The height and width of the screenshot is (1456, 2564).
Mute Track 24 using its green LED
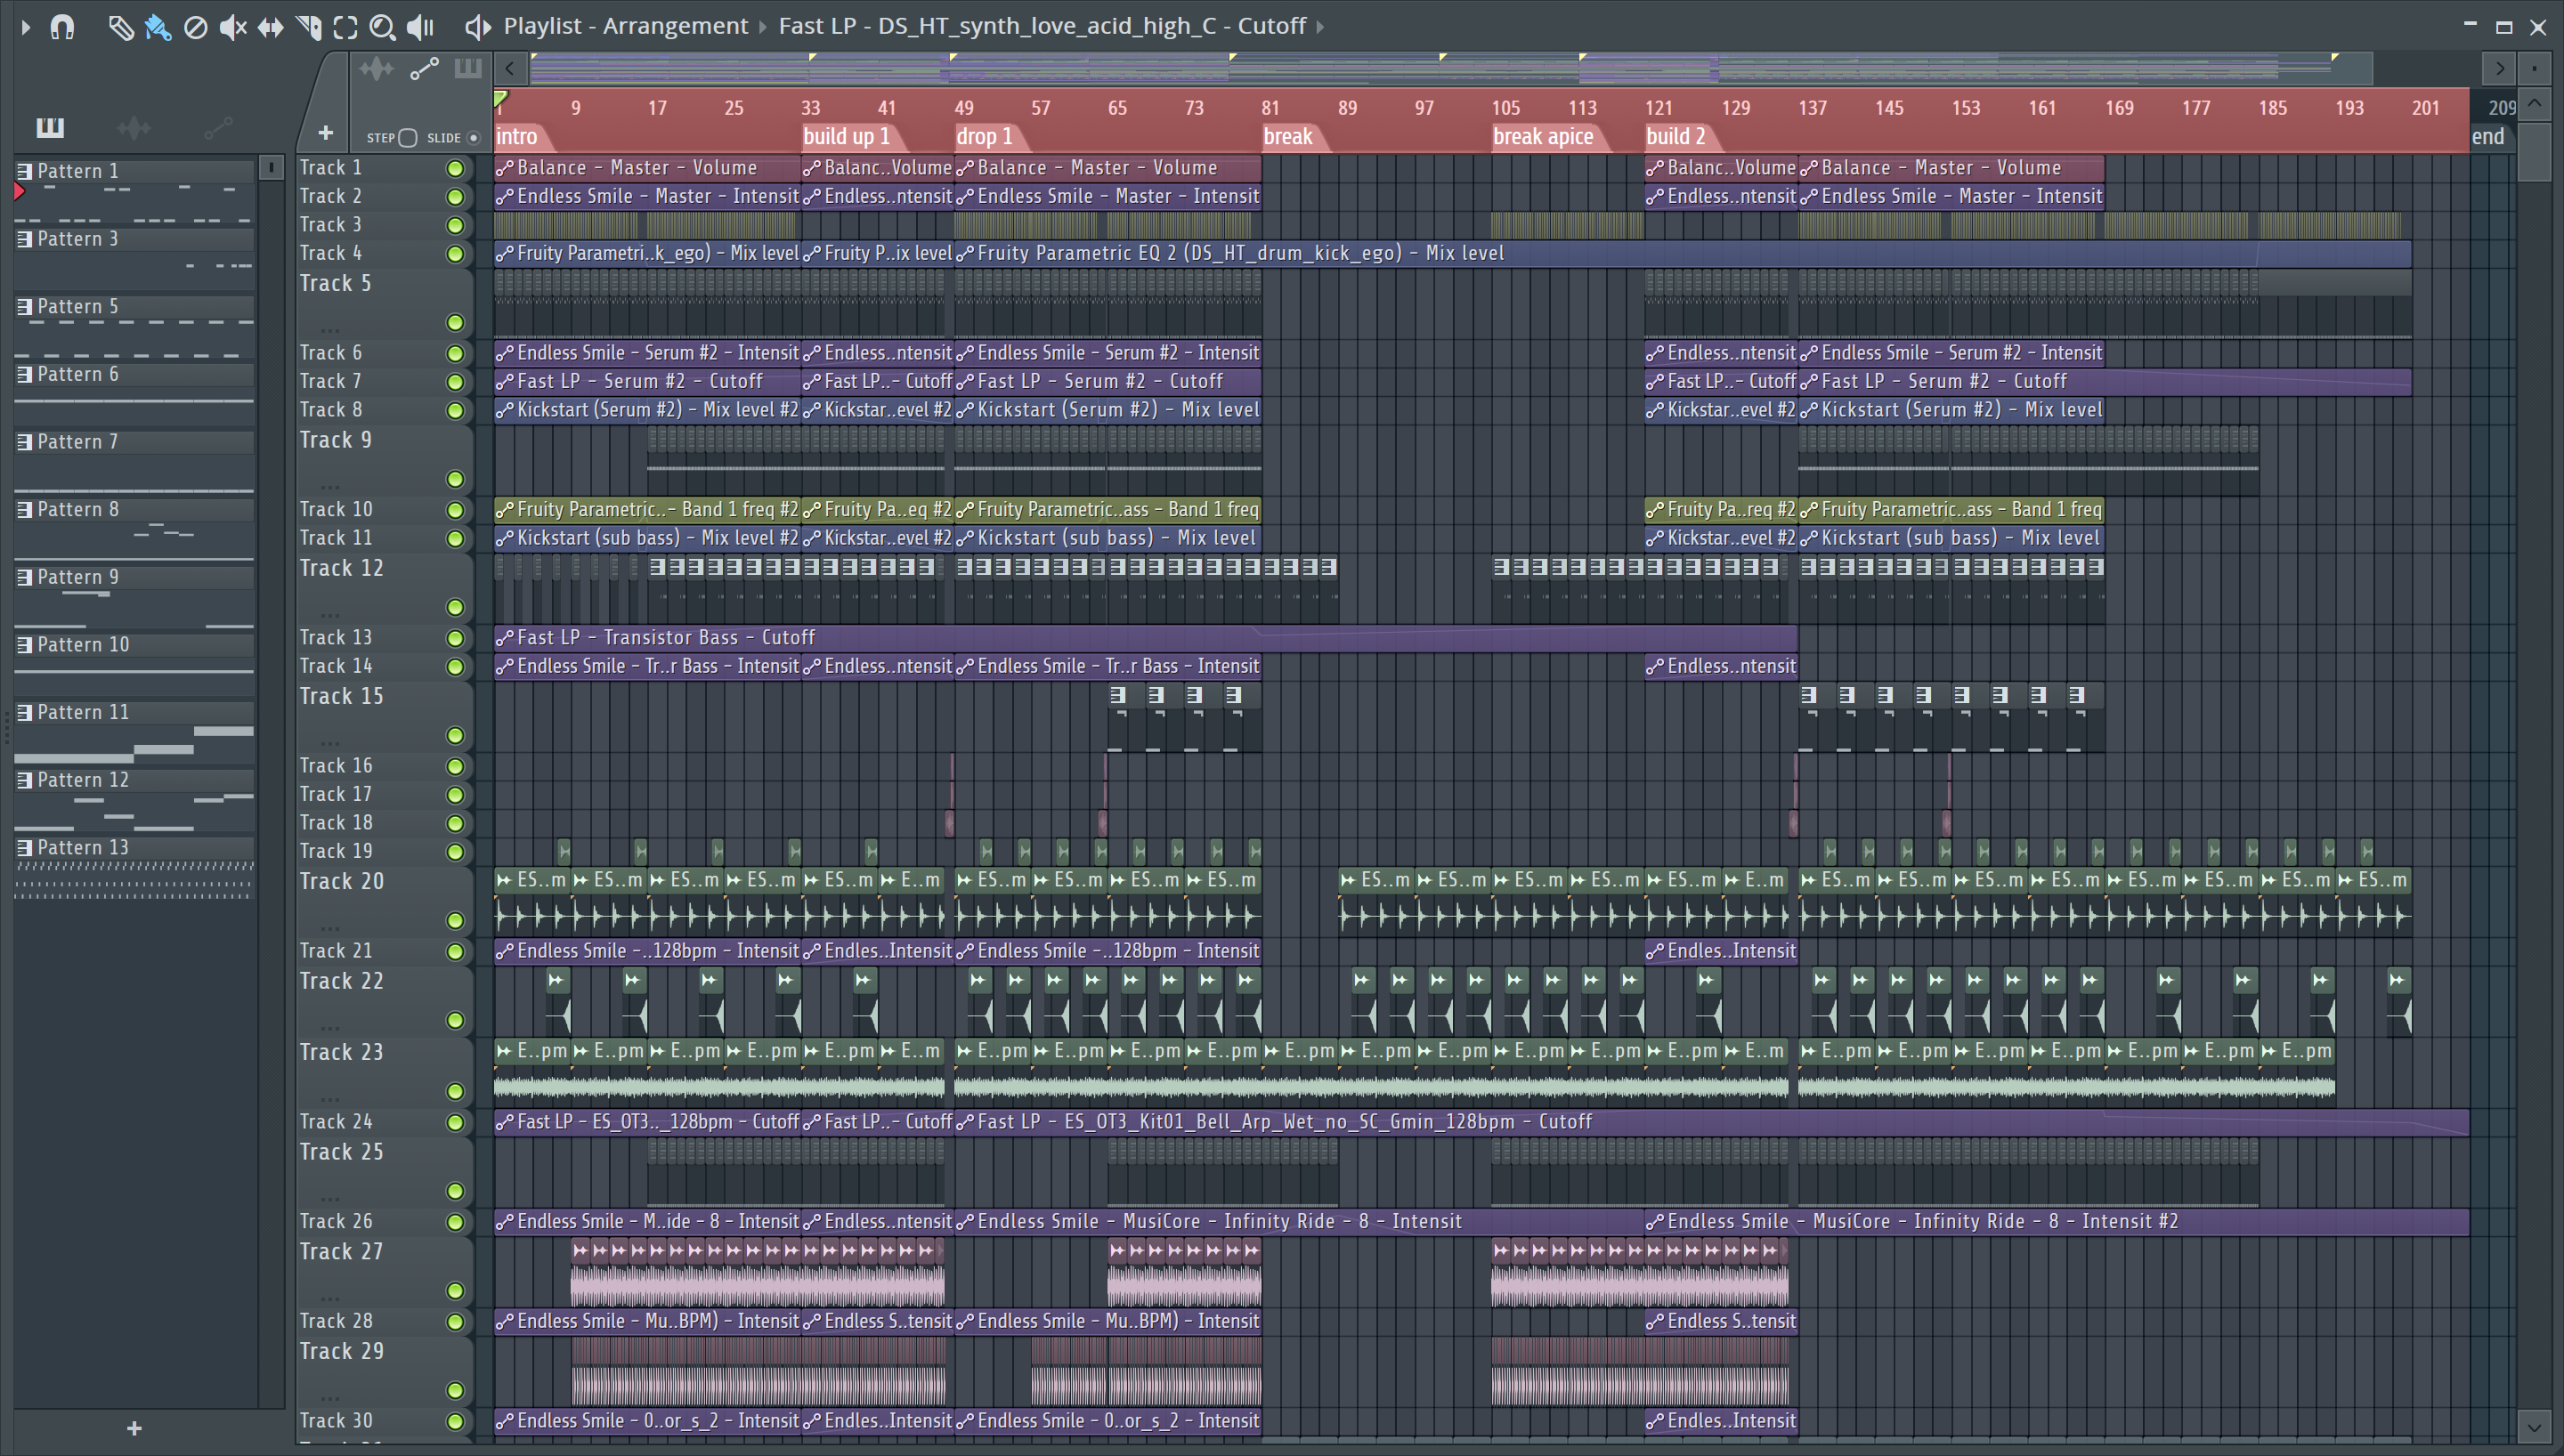[x=455, y=1122]
